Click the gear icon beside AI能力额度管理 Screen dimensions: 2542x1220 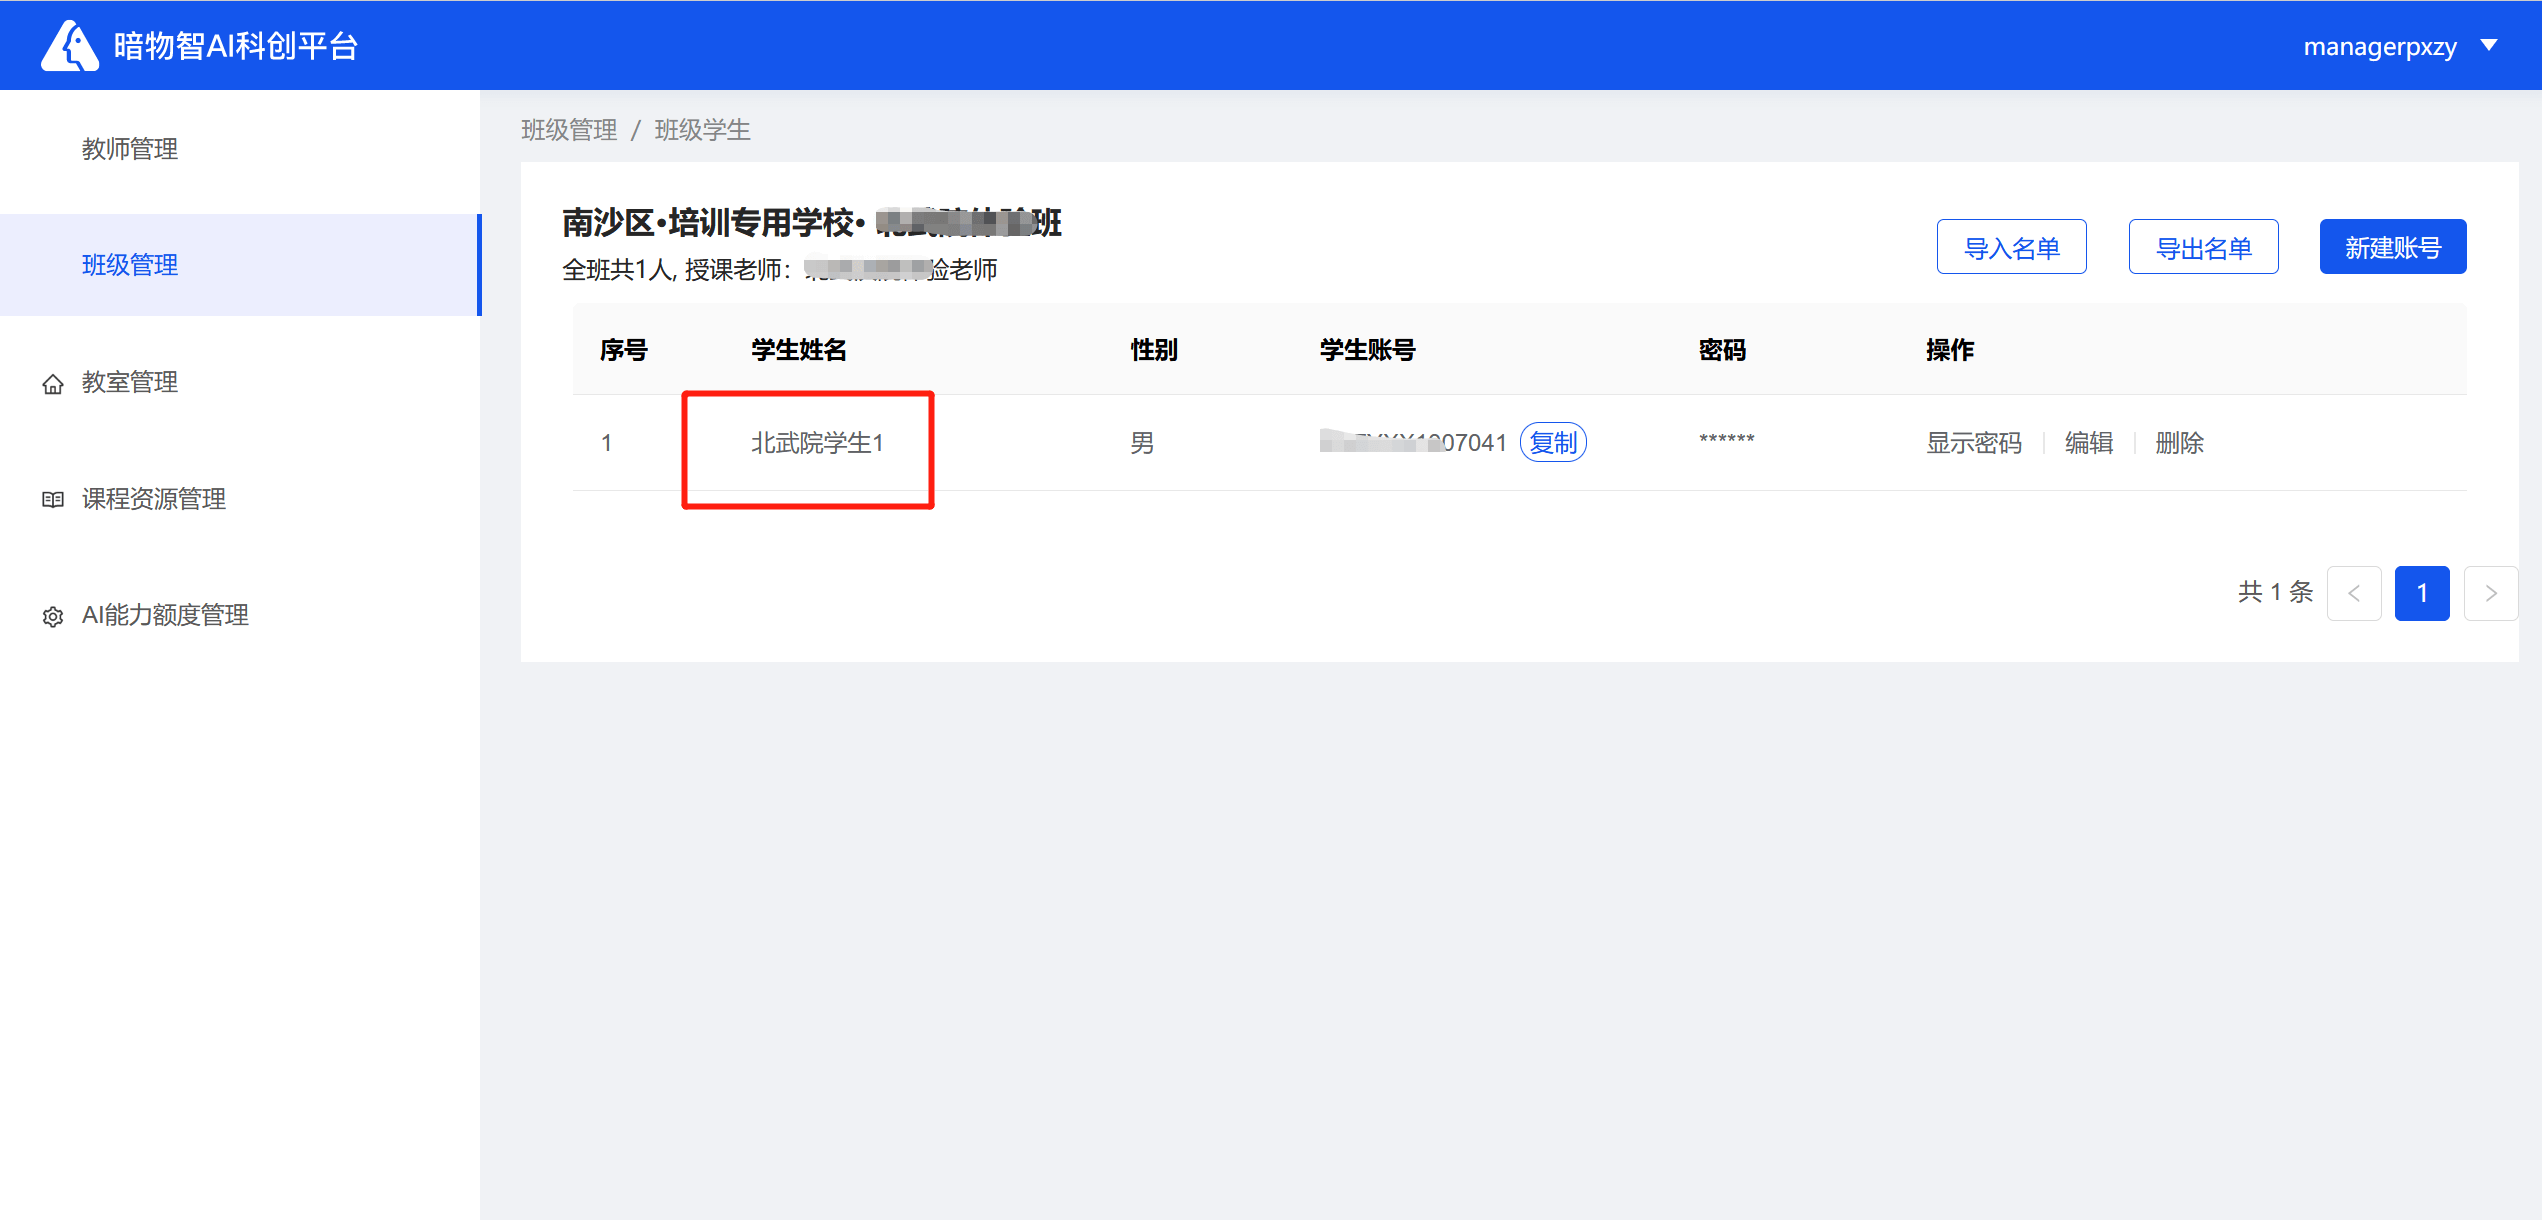click(x=53, y=617)
